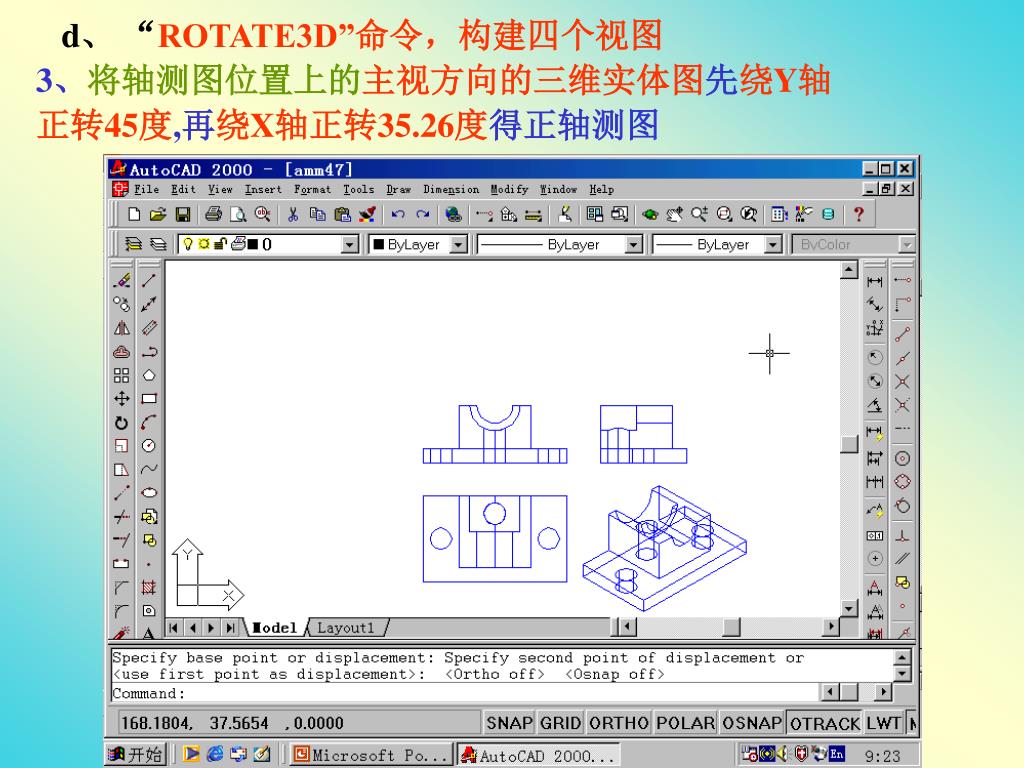Open the Modify menu
The width and height of the screenshot is (1024, 768).
509,189
